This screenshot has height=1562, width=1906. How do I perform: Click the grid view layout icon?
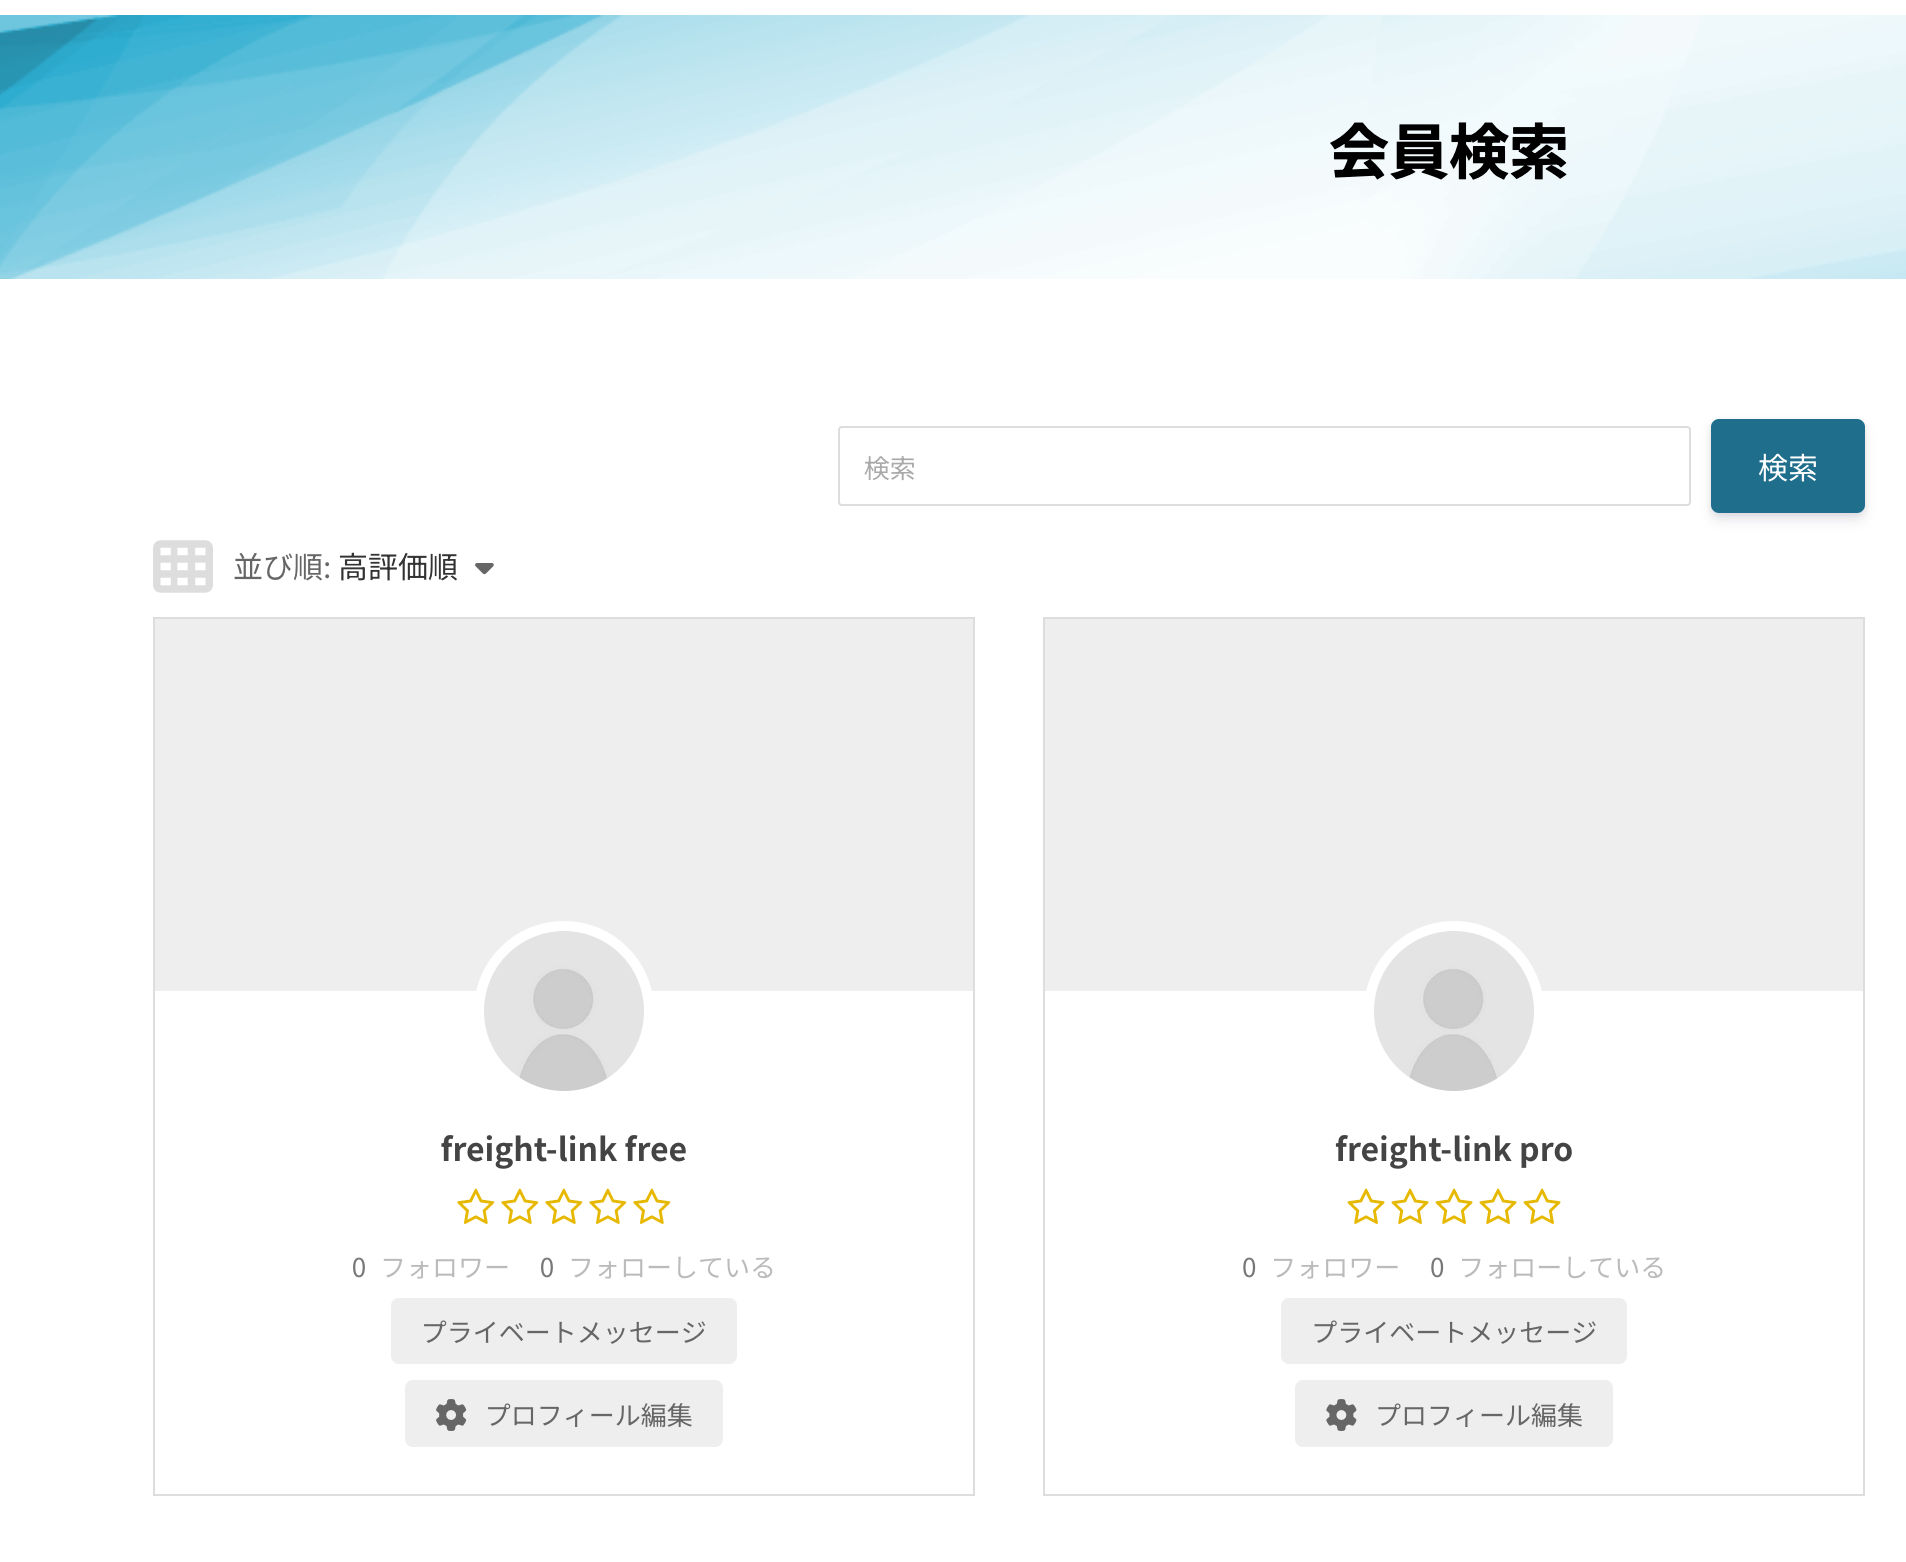pyautogui.click(x=182, y=567)
